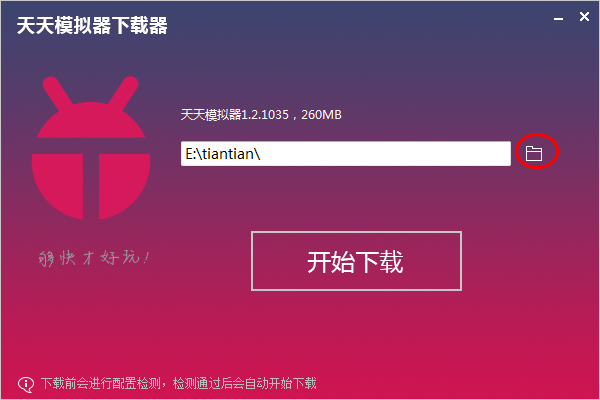Click the handwritten slogan 够快才好玩!
This screenshot has width=600, height=400.
(94, 258)
